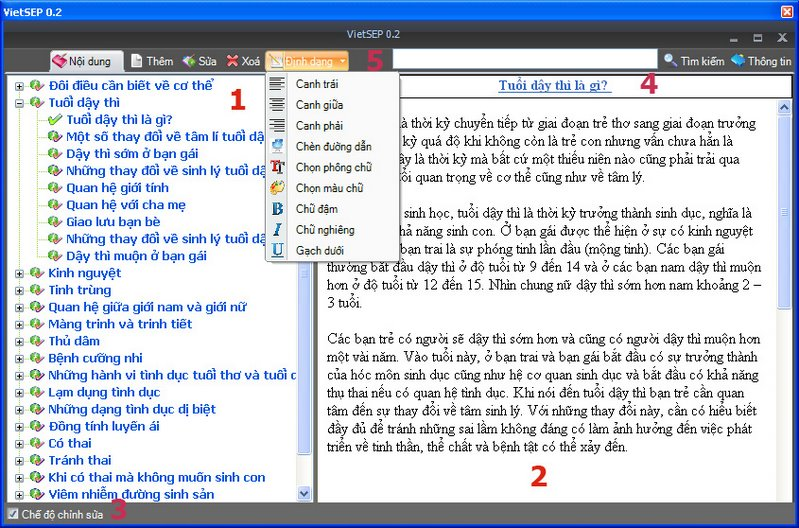Click the center align icon beside Canh giữa
This screenshot has height=528, width=799.
(277, 104)
